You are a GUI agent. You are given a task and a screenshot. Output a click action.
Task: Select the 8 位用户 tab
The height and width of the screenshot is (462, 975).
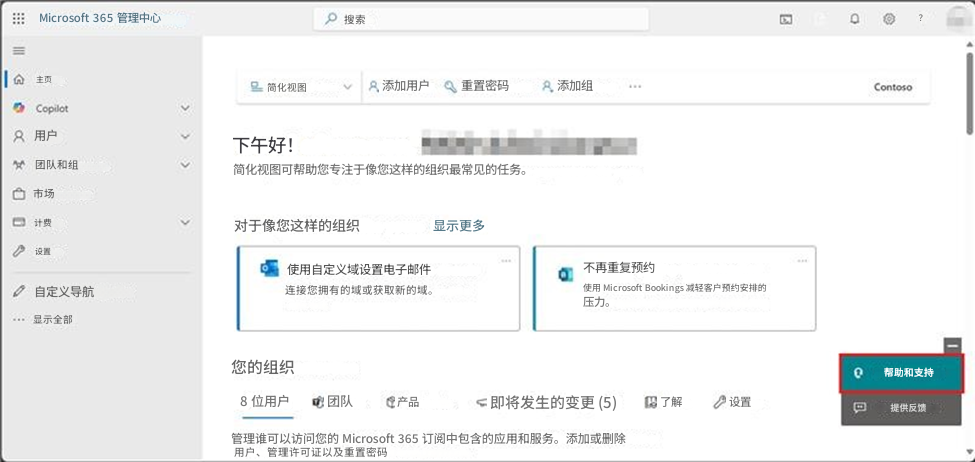(264, 402)
